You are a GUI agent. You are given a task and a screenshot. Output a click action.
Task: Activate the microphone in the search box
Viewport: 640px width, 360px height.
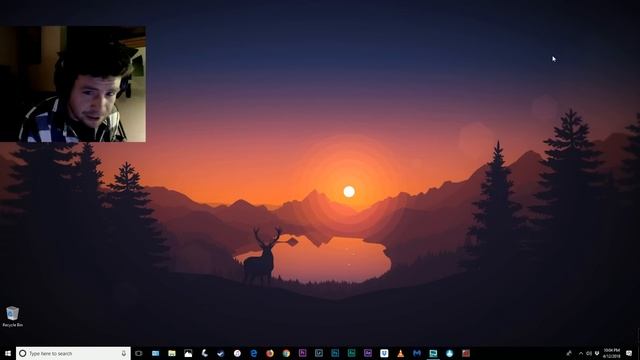click(x=124, y=353)
